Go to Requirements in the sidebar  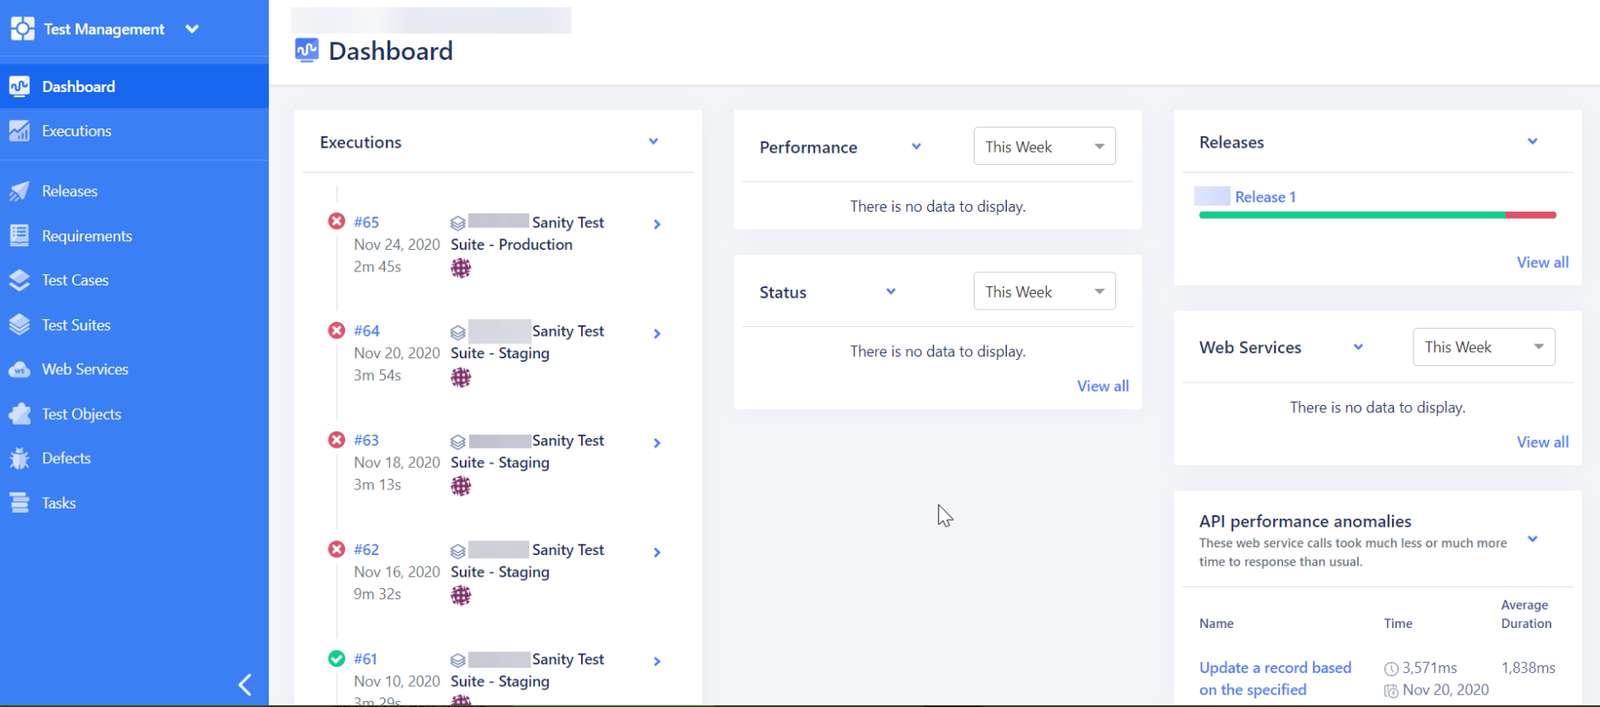click(86, 236)
